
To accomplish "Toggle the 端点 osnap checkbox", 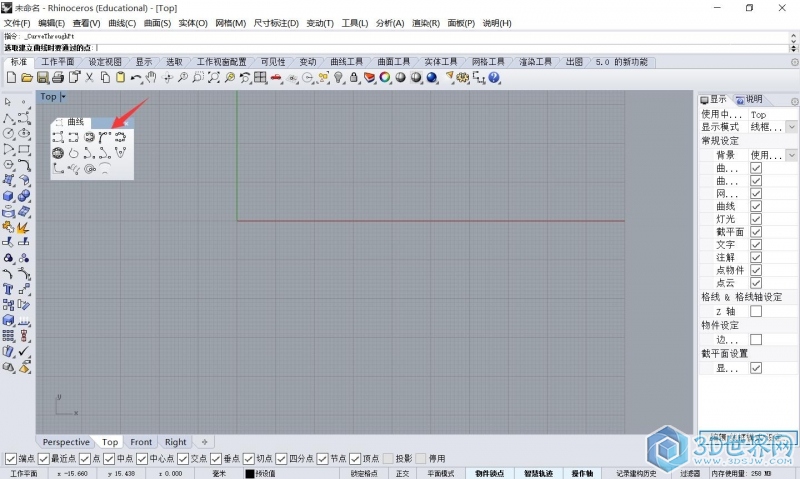I will point(10,459).
